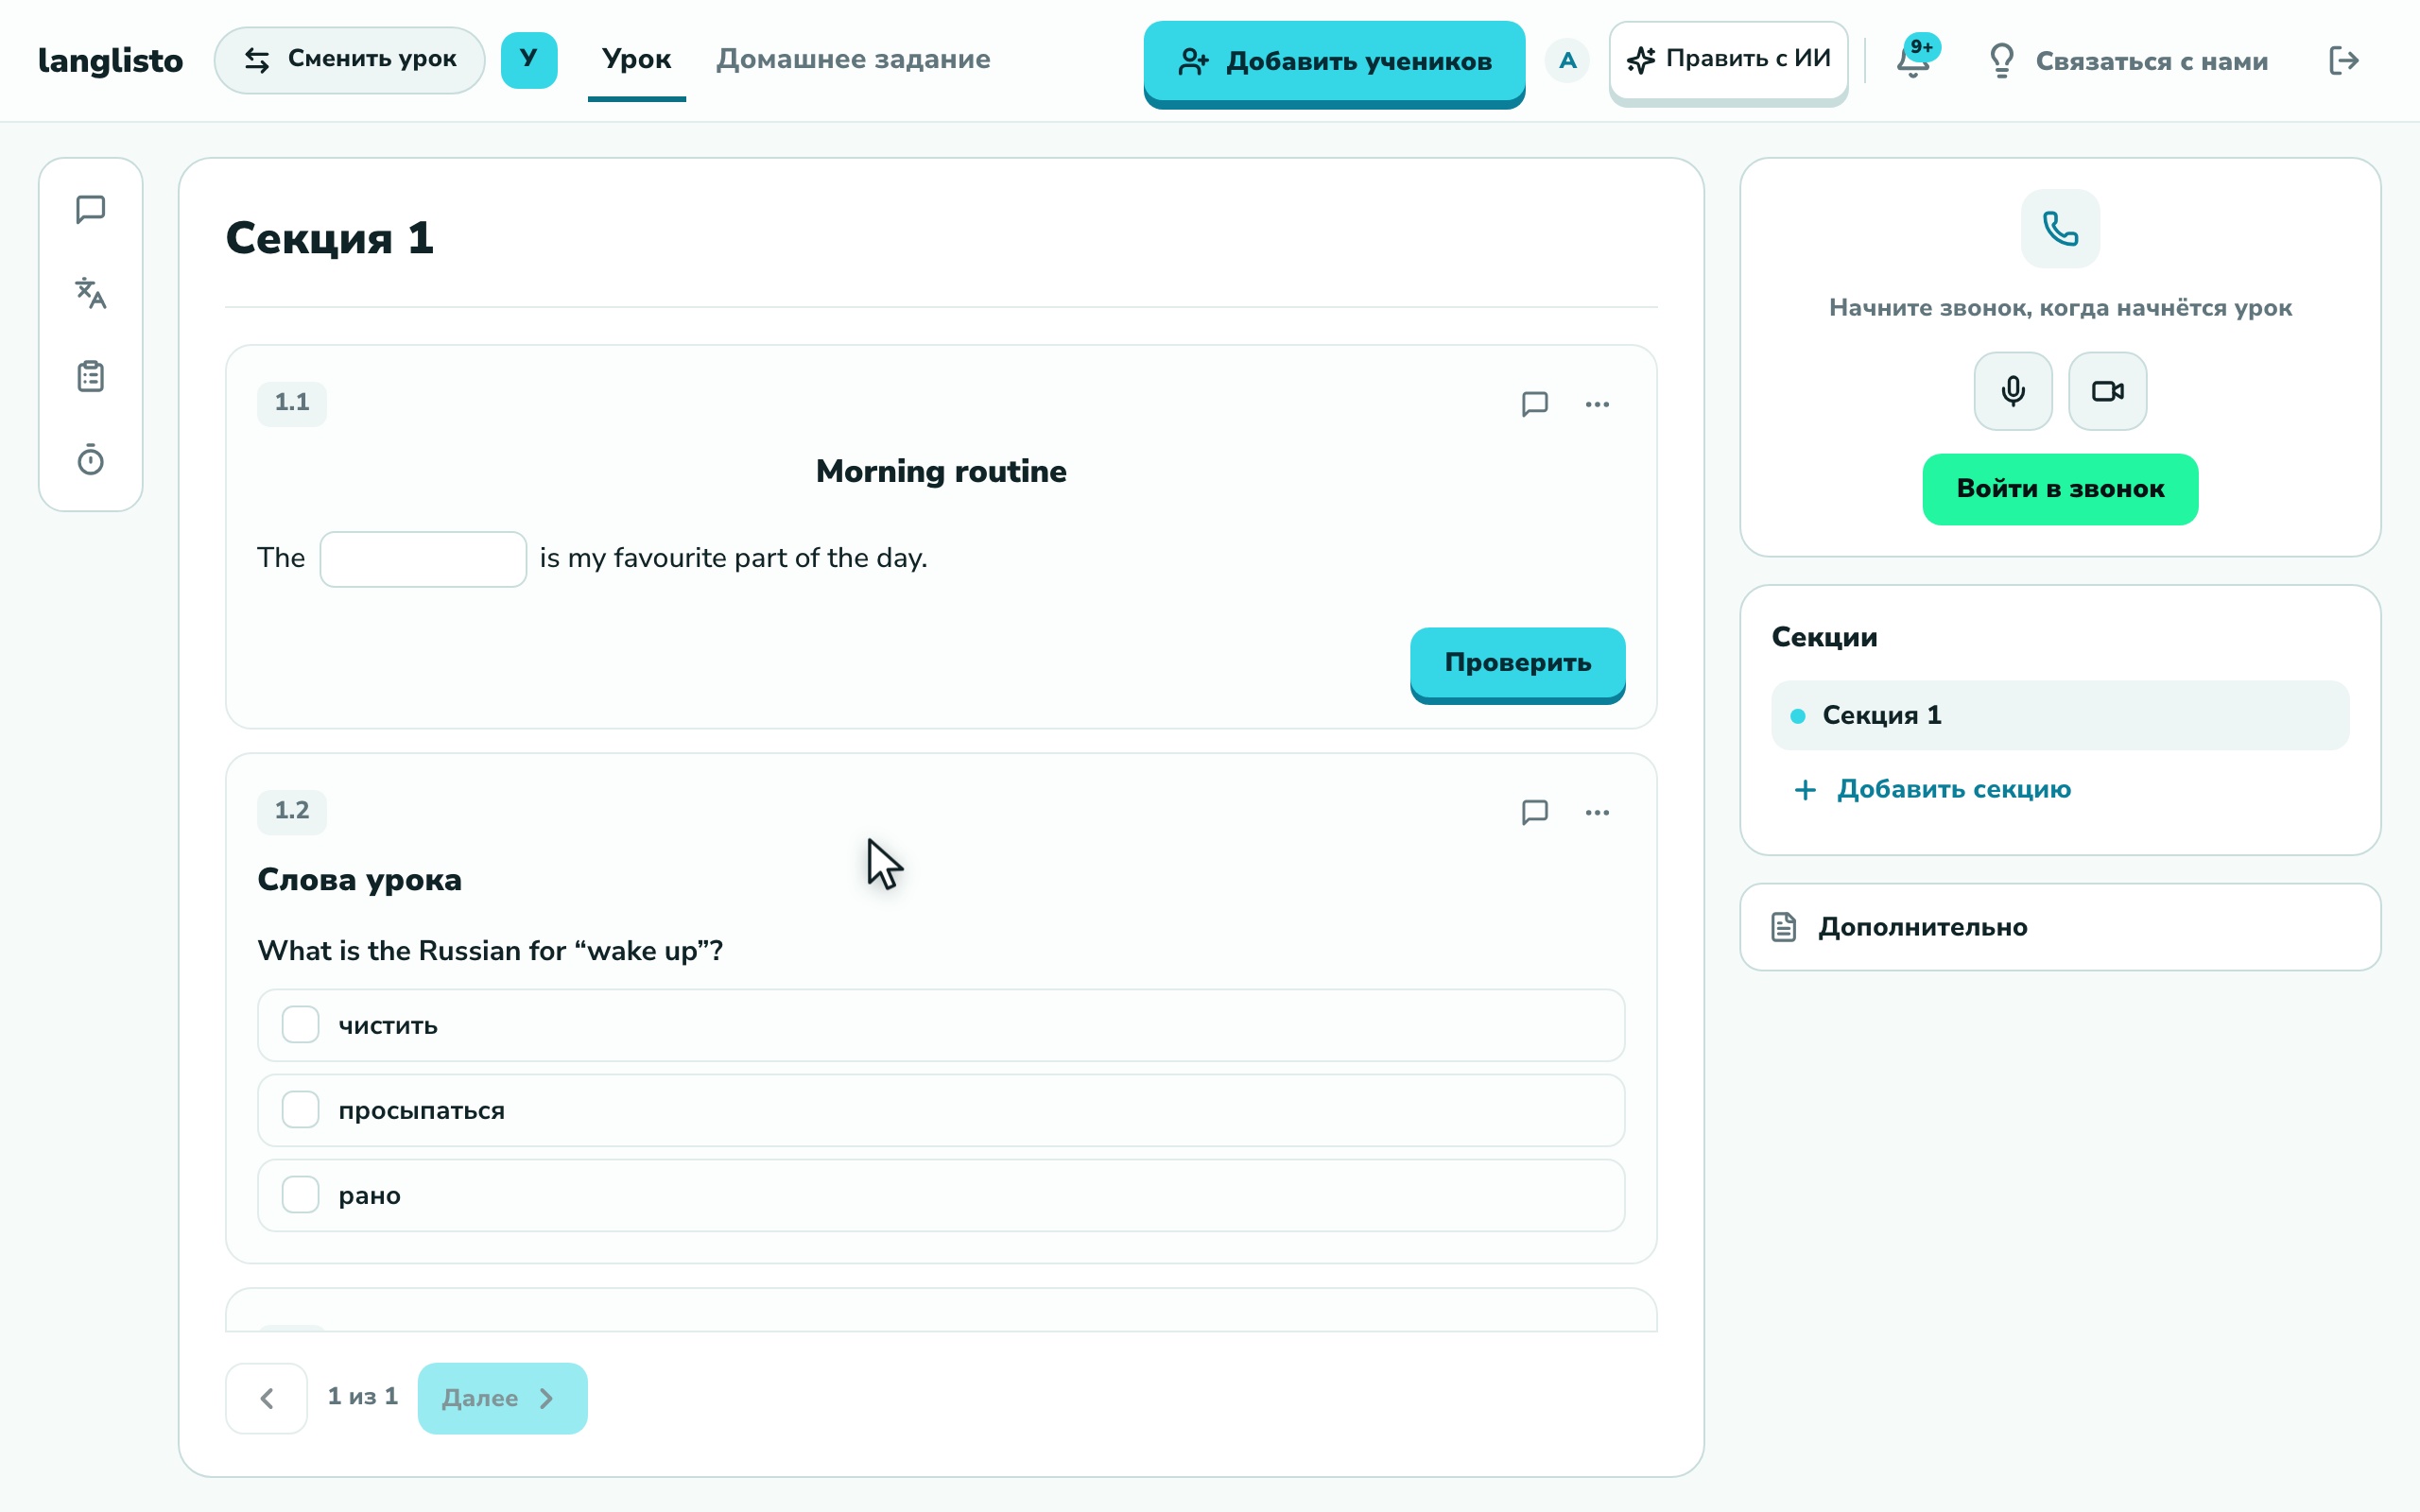Switch to the Урок tab

click(x=637, y=60)
